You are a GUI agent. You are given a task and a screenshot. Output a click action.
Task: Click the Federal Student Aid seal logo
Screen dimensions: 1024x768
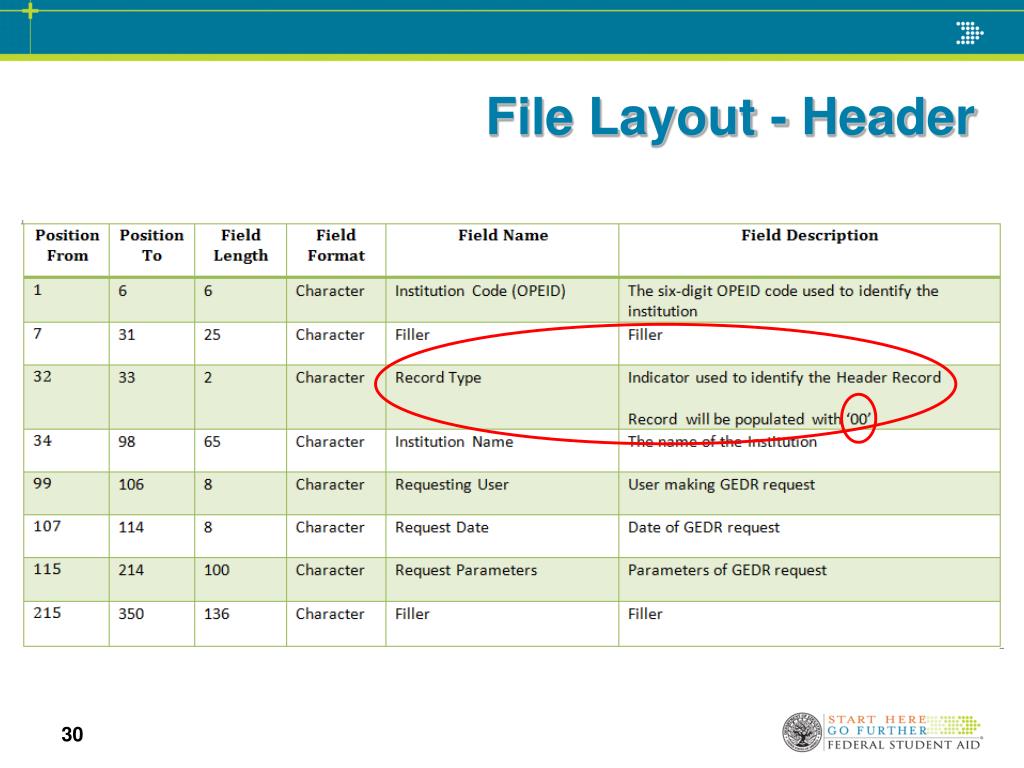(802, 731)
